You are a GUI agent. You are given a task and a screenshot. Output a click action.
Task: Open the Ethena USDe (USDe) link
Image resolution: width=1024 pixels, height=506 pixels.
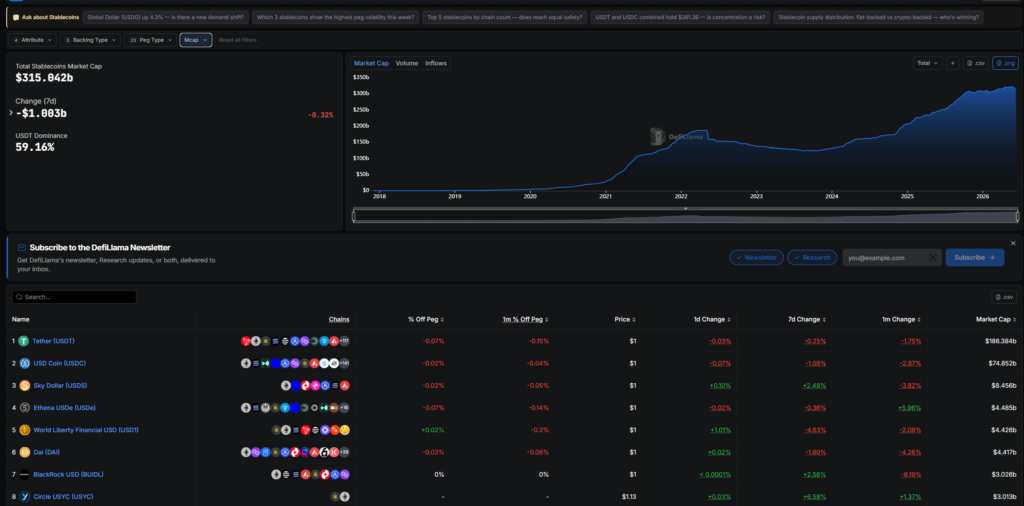tap(65, 407)
